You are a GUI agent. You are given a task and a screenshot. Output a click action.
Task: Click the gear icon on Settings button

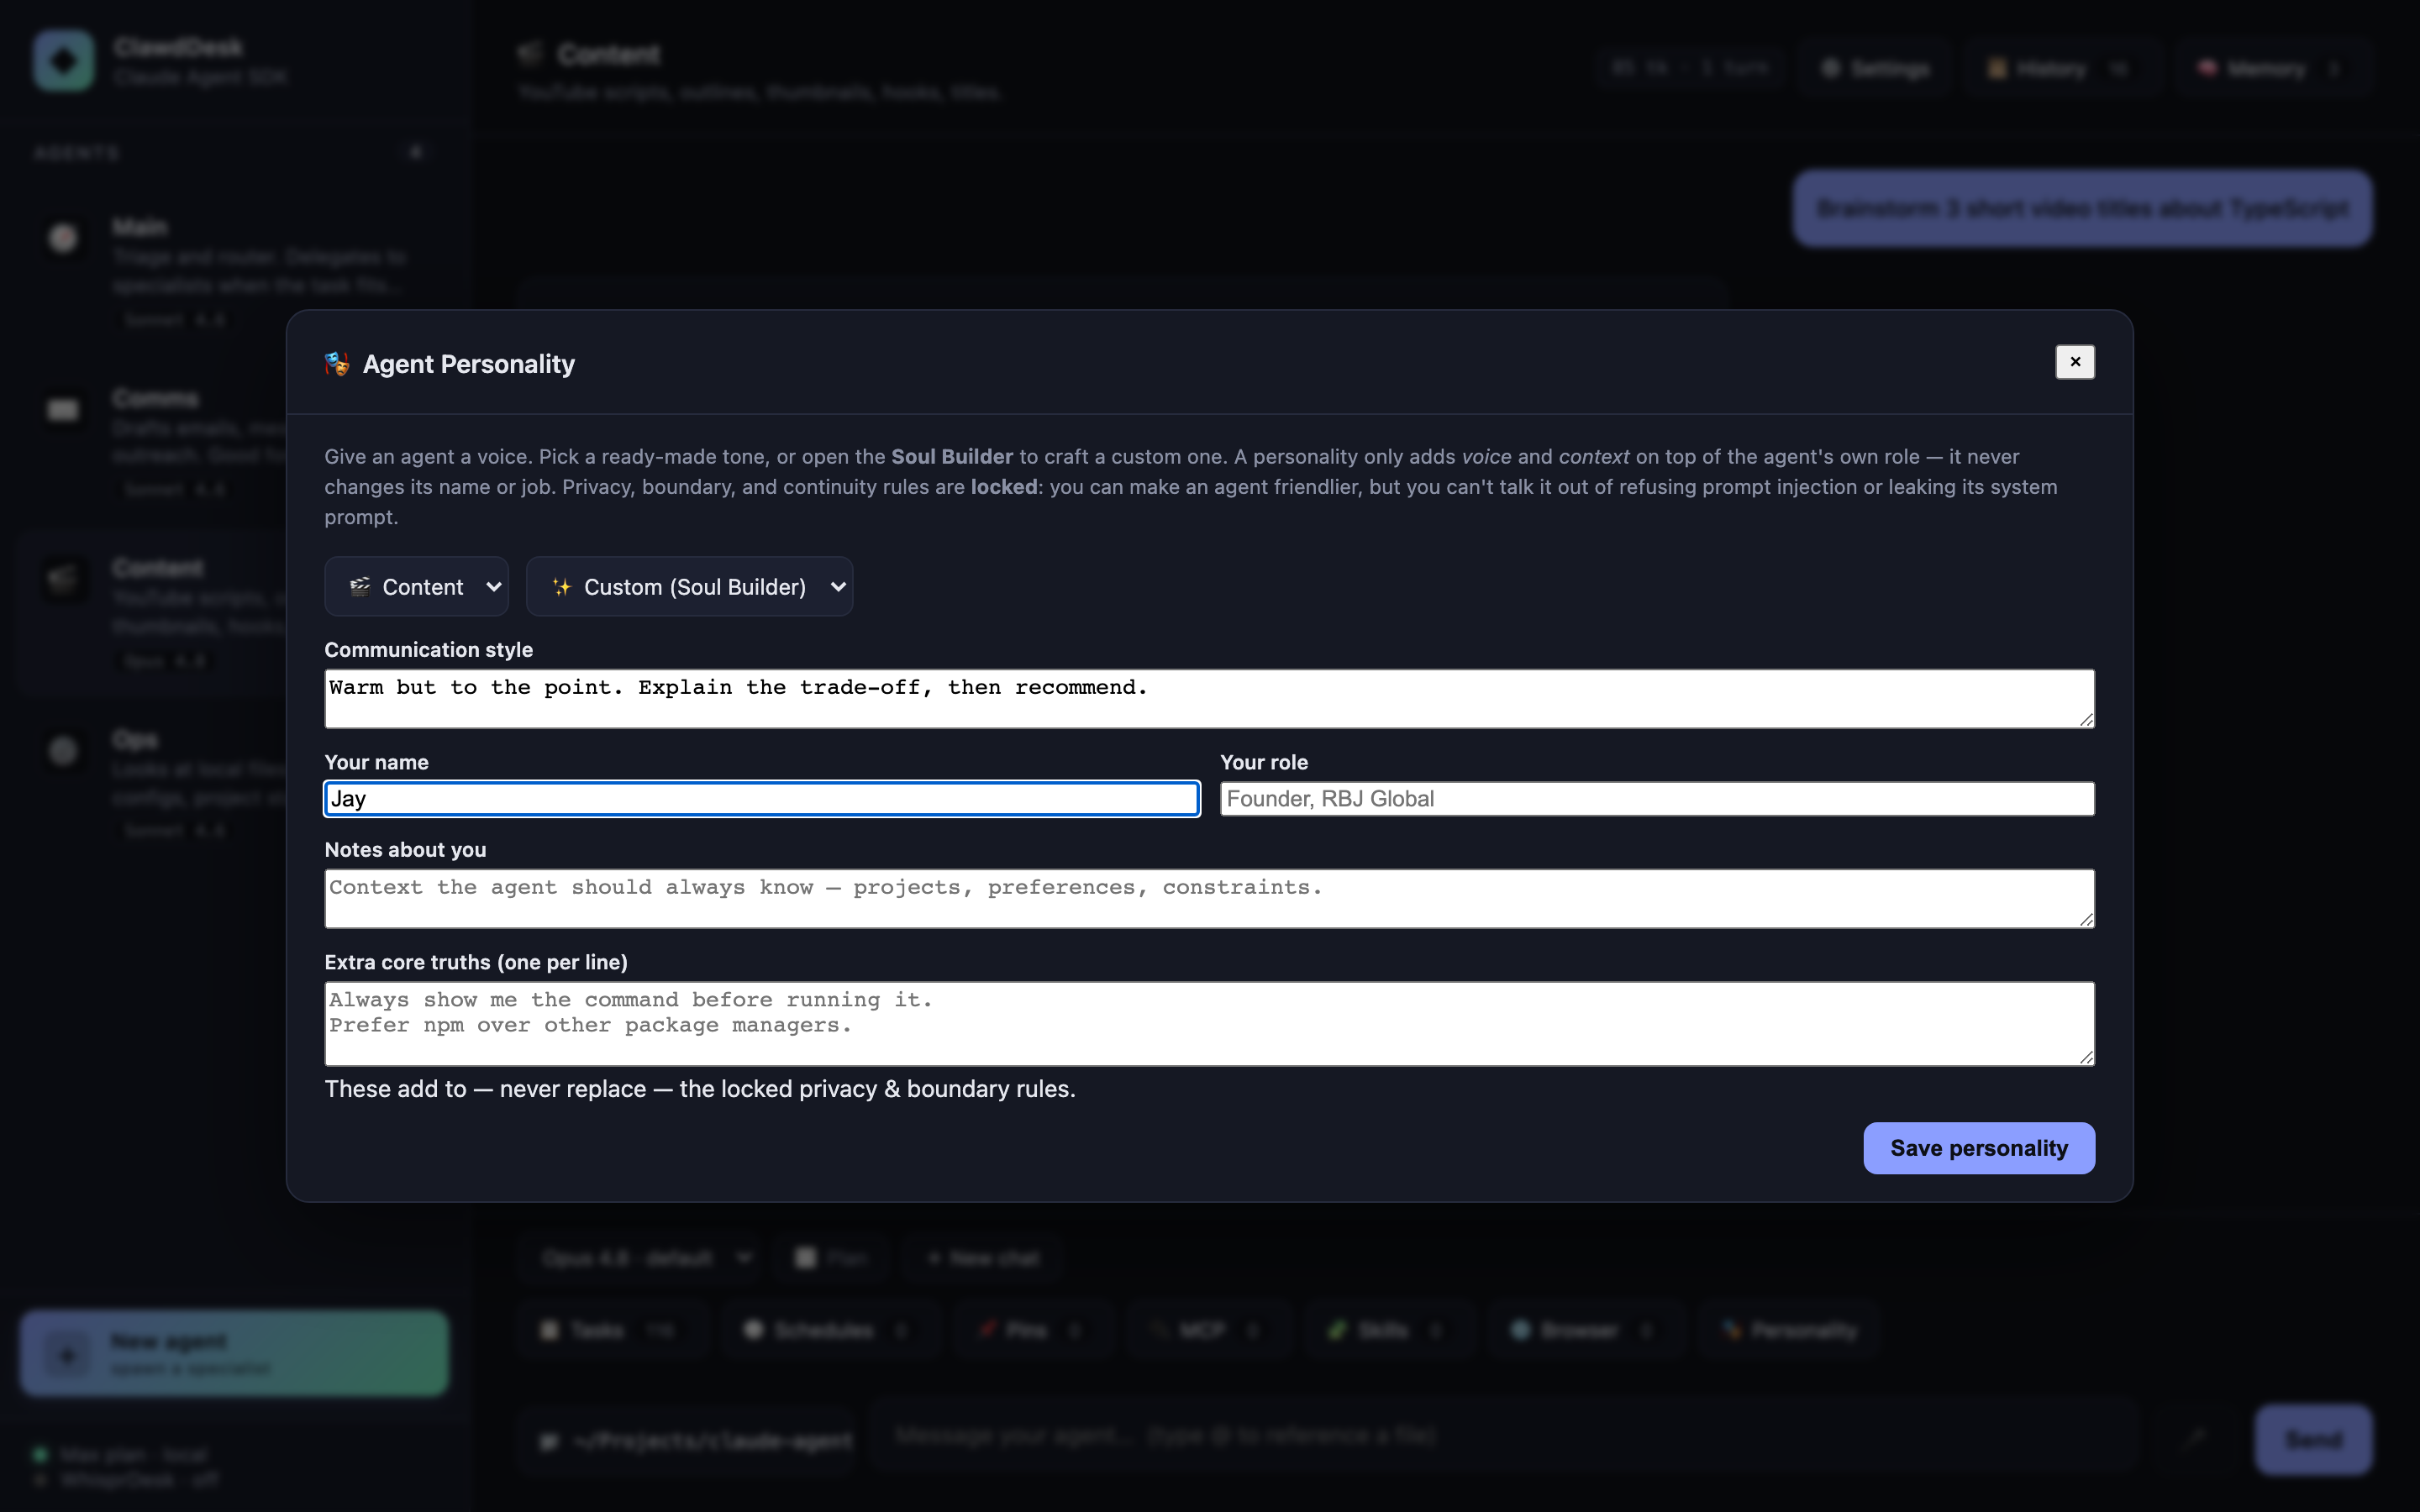click(1830, 68)
